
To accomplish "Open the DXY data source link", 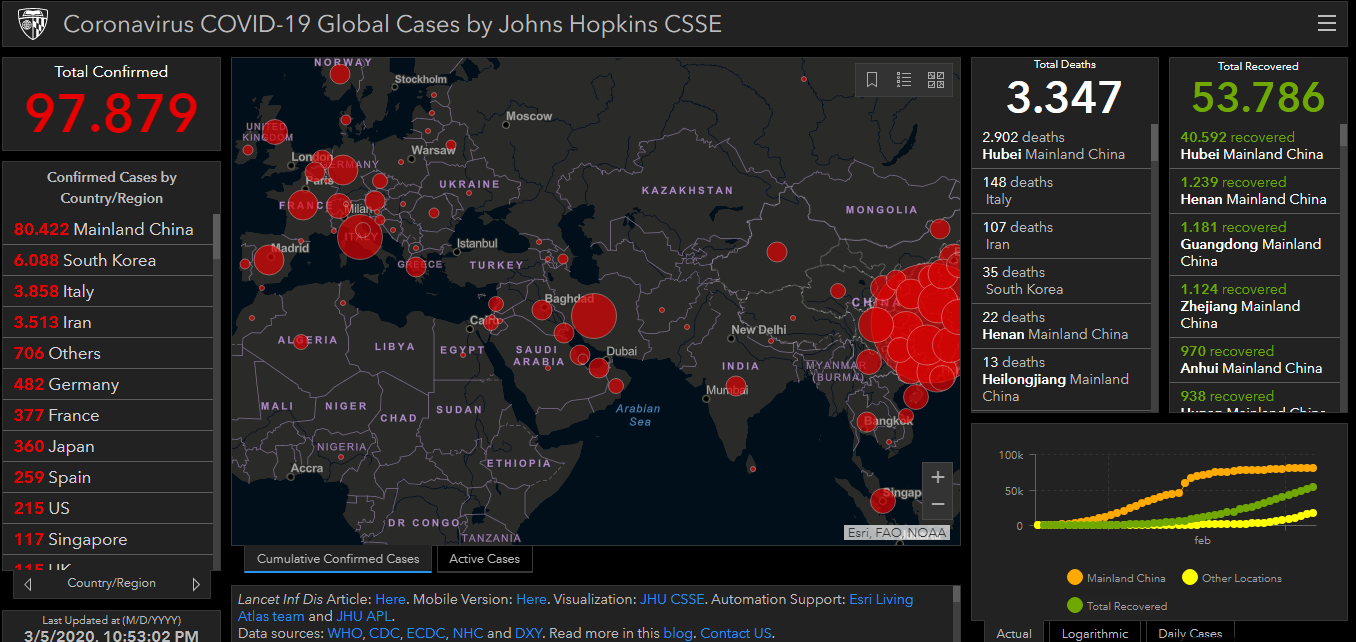I will pos(528,633).
